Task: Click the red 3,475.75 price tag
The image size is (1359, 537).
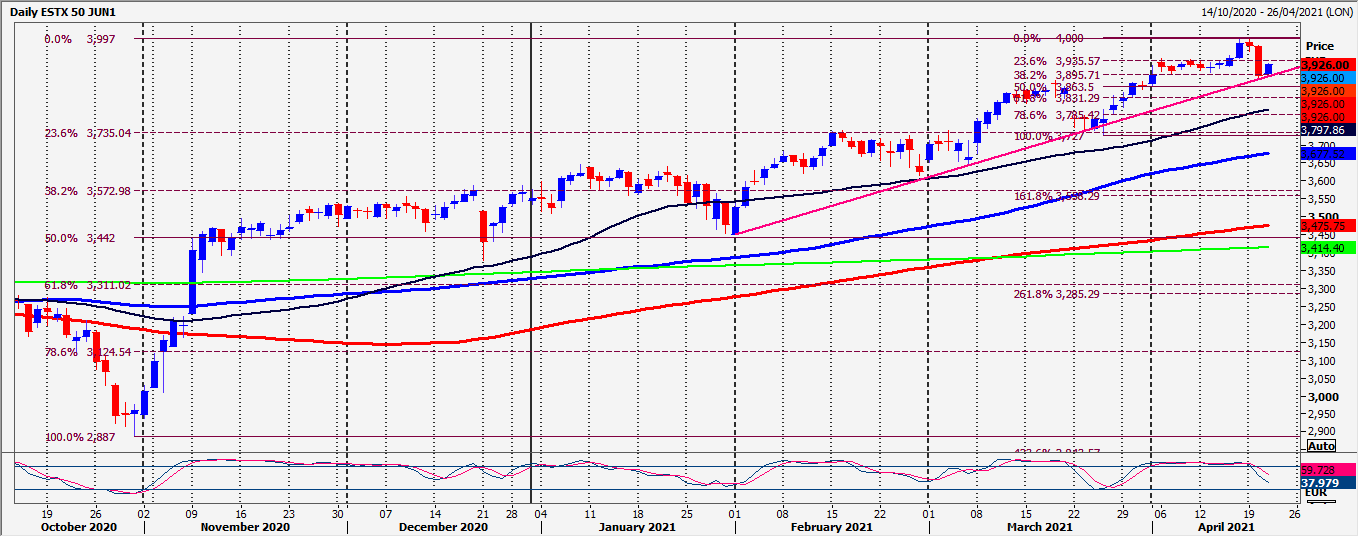Action: (1327, 225)
